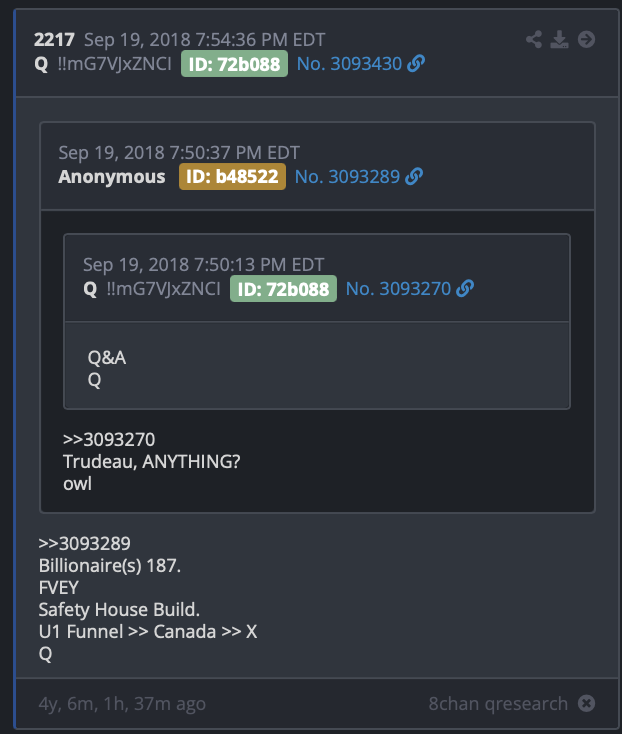Image resolution: width=622 pixels, height=734 pixels.
Task: Click the circled X icon next to 8chan qresearch
Action: 586,703
